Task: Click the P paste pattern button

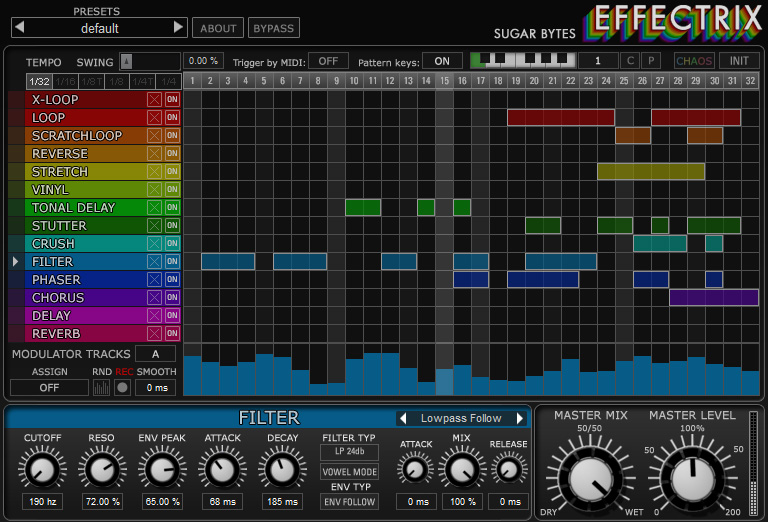Action: click(650, 61)
